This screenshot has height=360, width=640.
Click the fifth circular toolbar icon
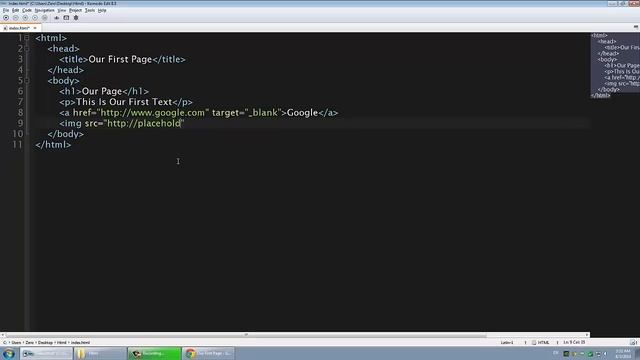[44, 18]
